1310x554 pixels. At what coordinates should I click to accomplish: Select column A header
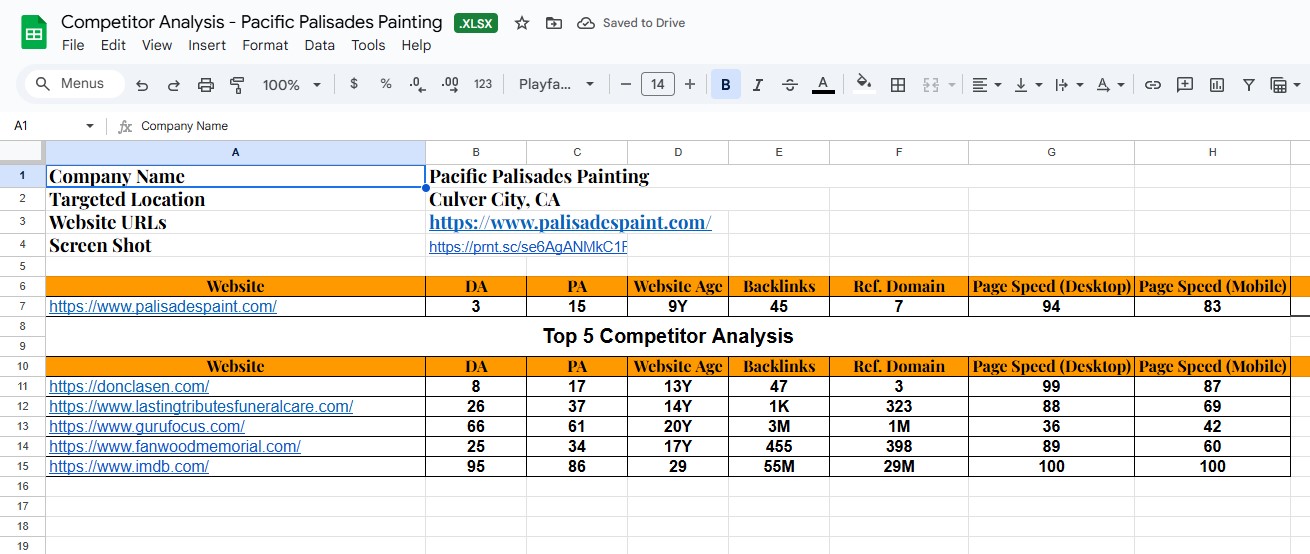coord(236,152)
